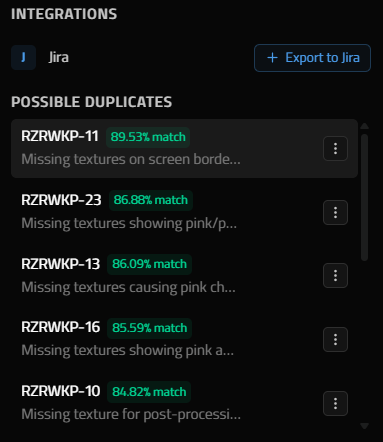Select the RZRWKP-13 duplicate entry
Viewport: 383px width, 442px height.
coord(184,276)
